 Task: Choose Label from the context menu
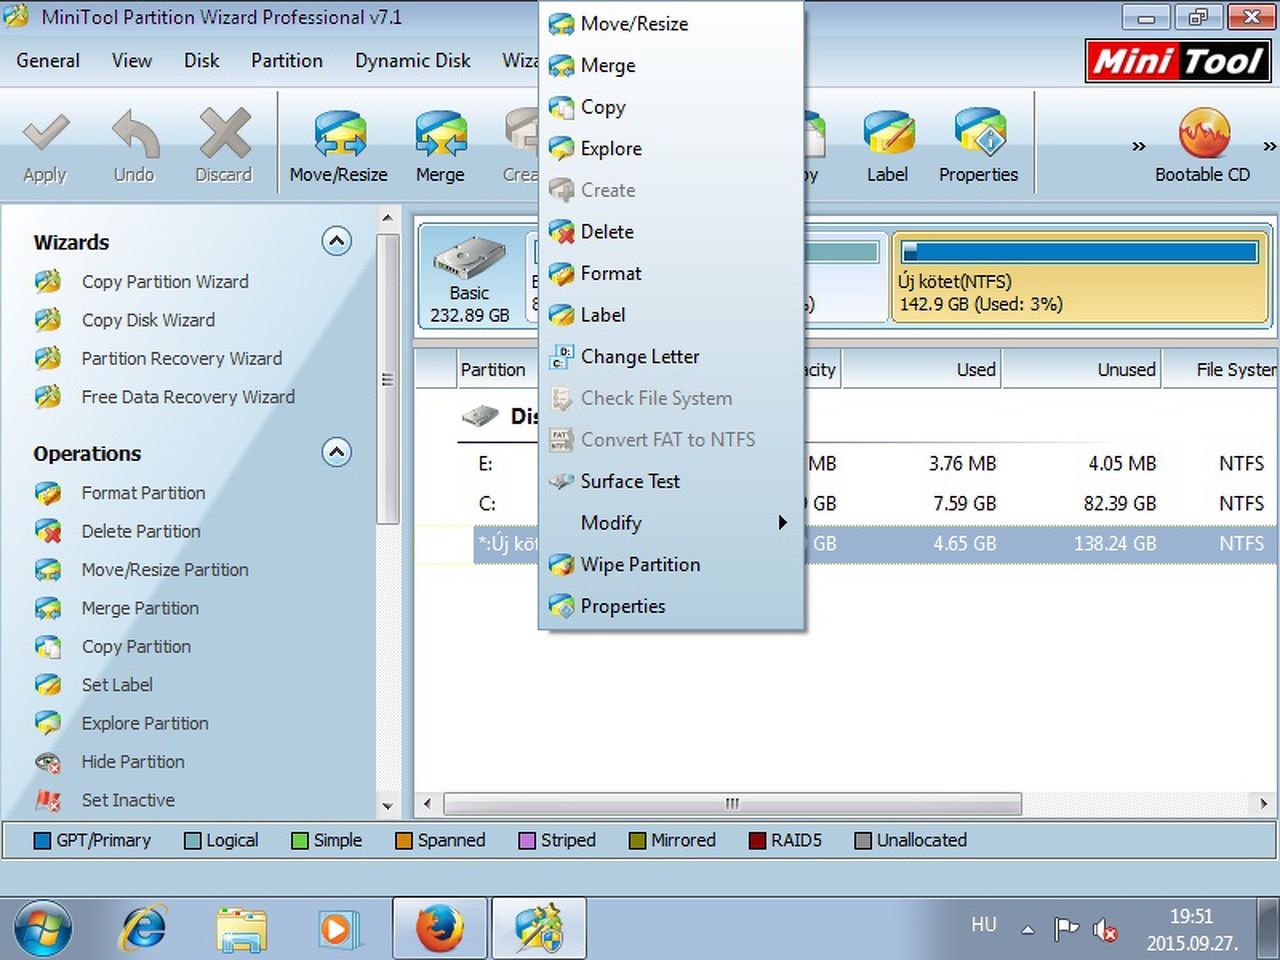click(672, 315)
